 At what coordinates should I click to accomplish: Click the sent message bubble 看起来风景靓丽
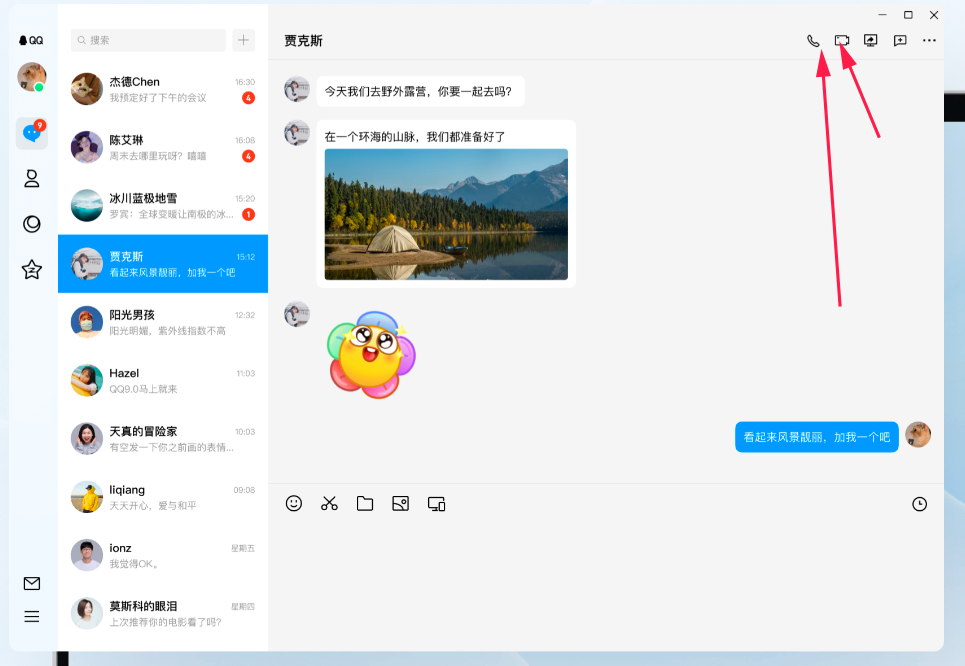click(816, 437)
